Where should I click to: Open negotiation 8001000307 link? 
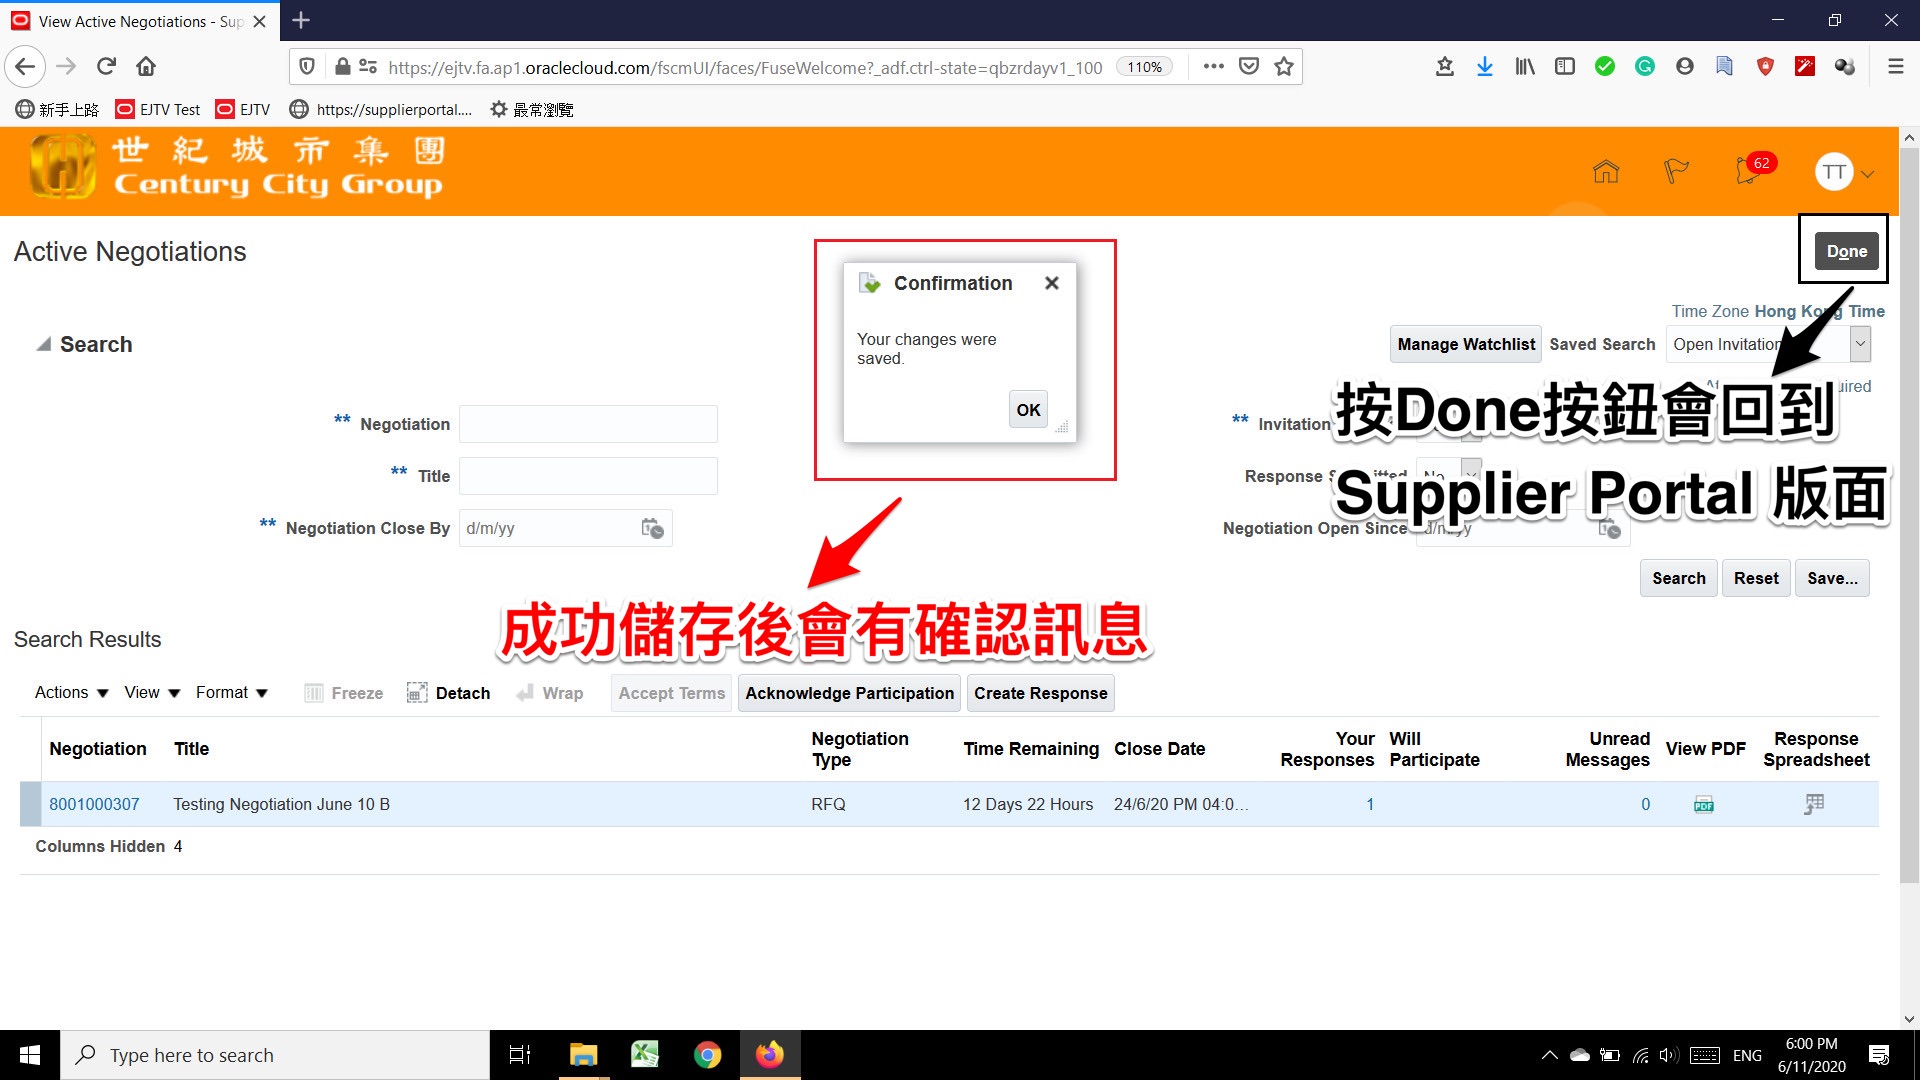pyautogui.click(x=94, y=804)
